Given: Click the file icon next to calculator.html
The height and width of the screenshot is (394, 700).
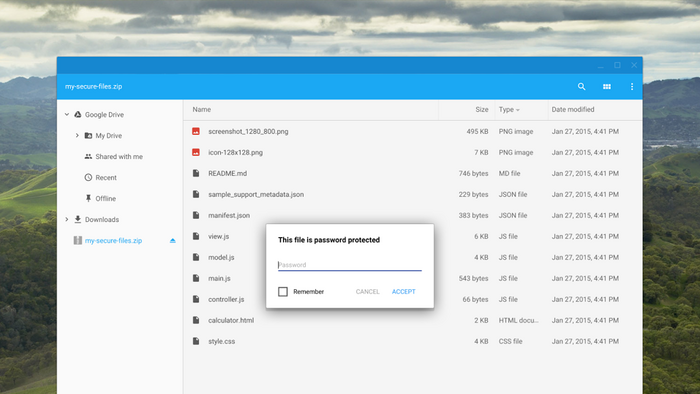Looking at the screenshot, I should pos(196,320).
